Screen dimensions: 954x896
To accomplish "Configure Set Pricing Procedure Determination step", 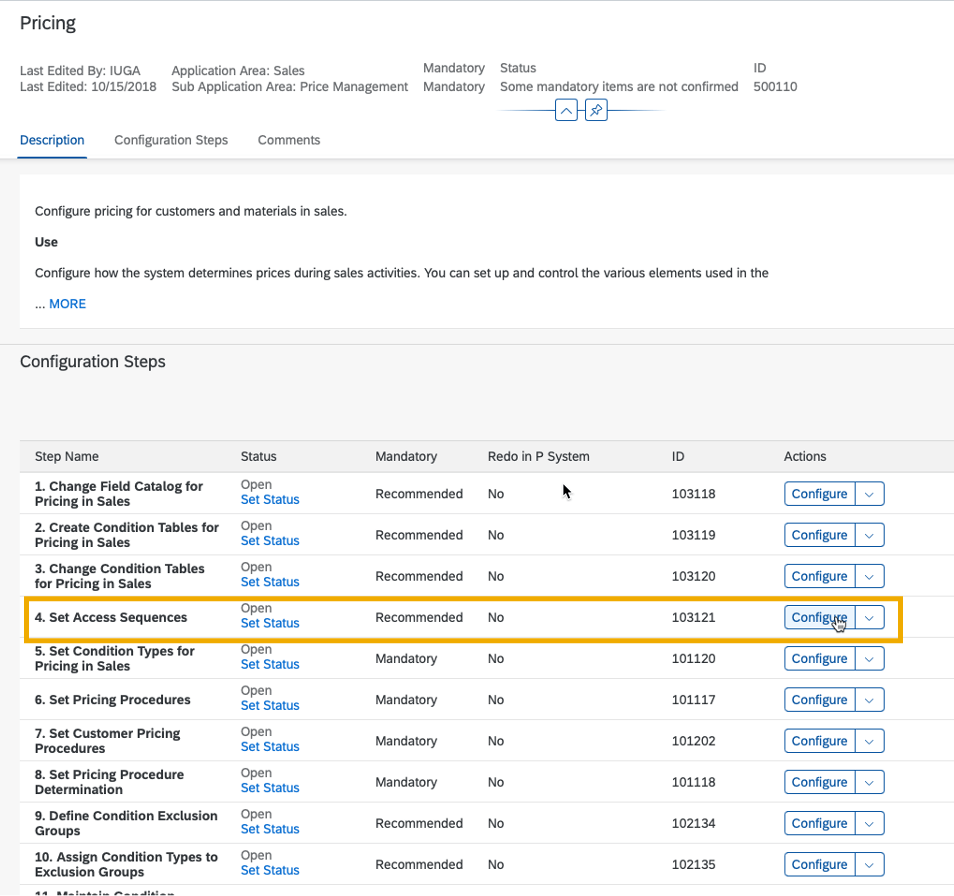I will click(x=820, y=782).
